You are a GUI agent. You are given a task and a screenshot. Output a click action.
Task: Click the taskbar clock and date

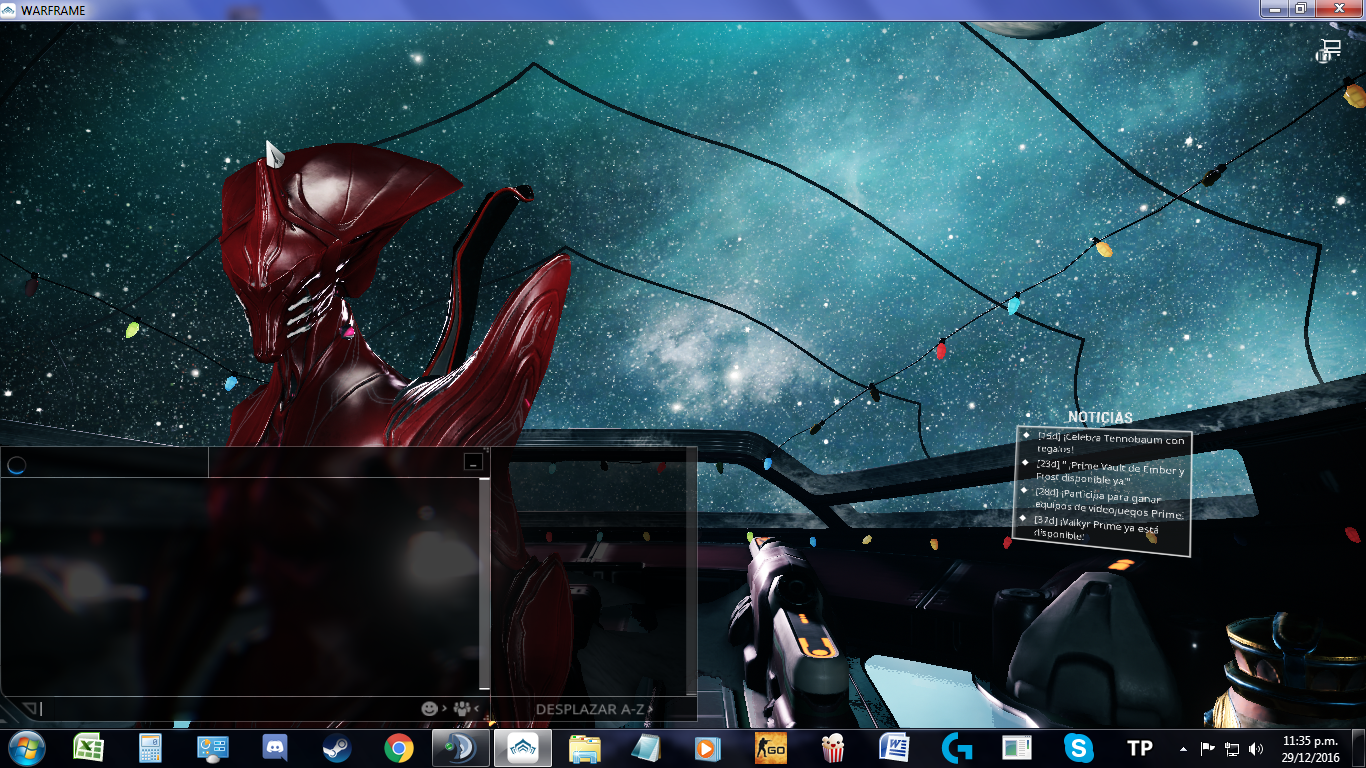coord(1311,748)
